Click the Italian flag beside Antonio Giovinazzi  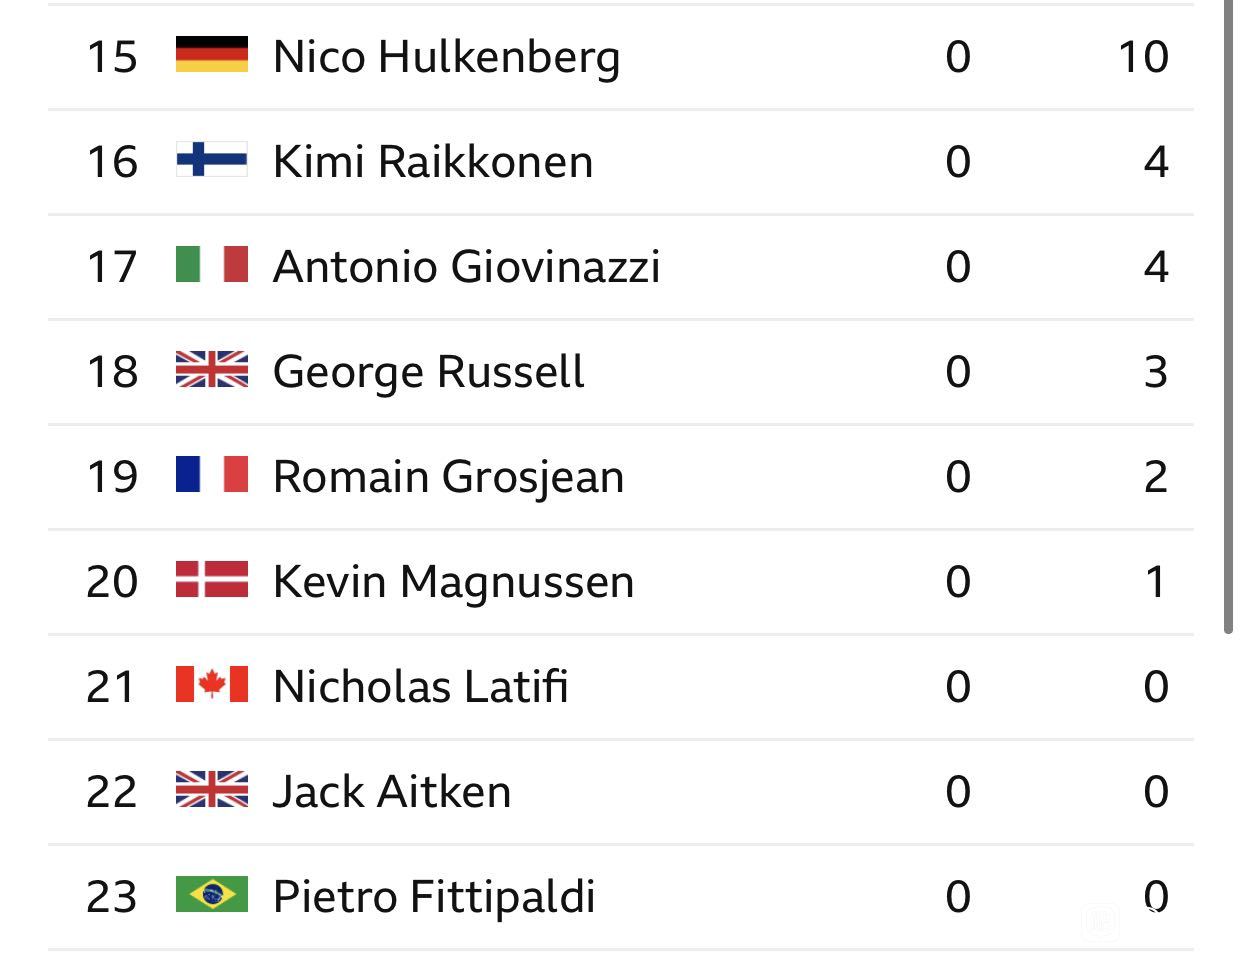[212, 265]
